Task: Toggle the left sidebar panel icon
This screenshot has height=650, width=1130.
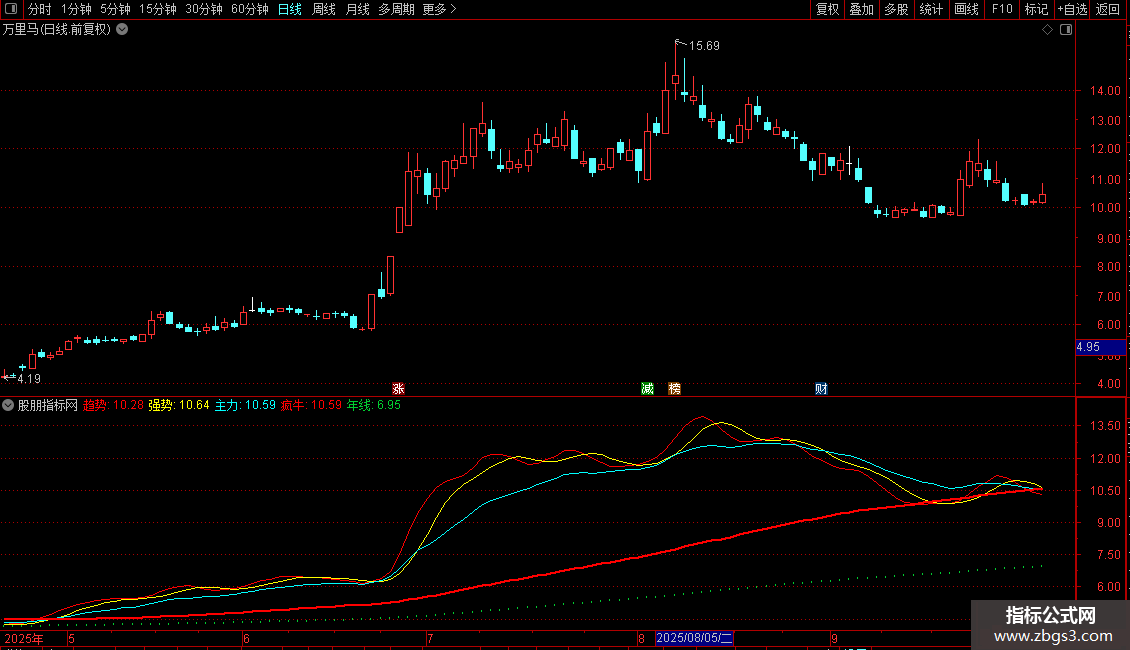Action: pyautogui.click(x=11, y=9)
